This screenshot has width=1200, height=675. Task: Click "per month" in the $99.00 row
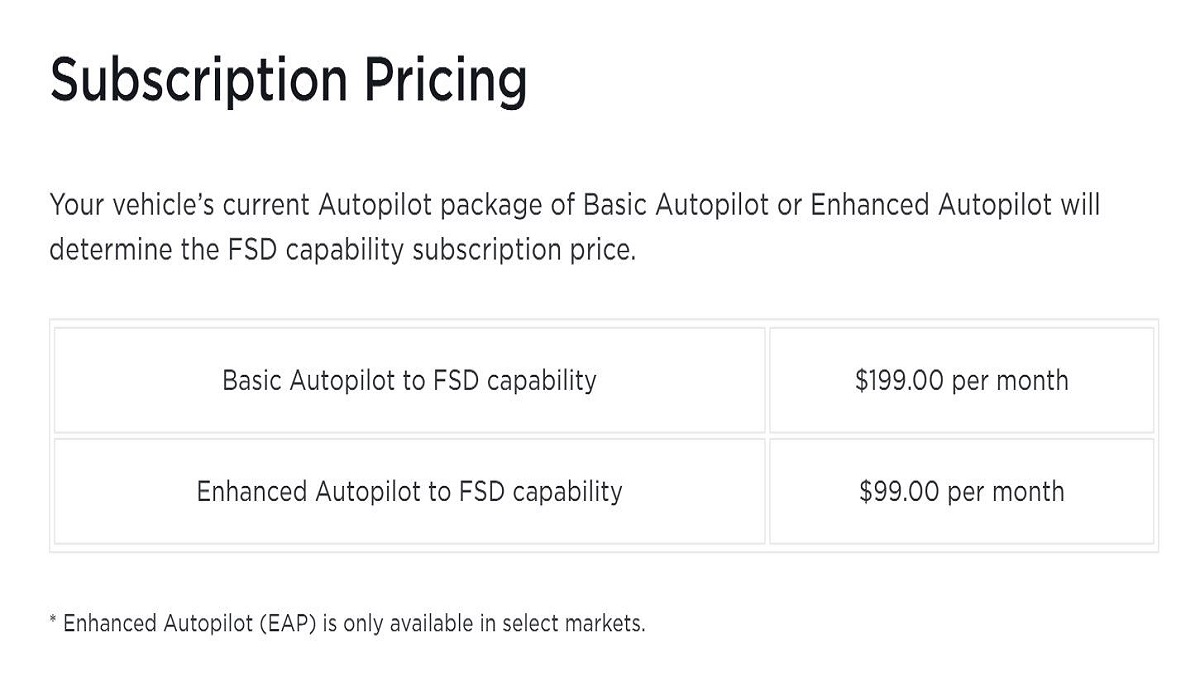[x=1006, y=492]
